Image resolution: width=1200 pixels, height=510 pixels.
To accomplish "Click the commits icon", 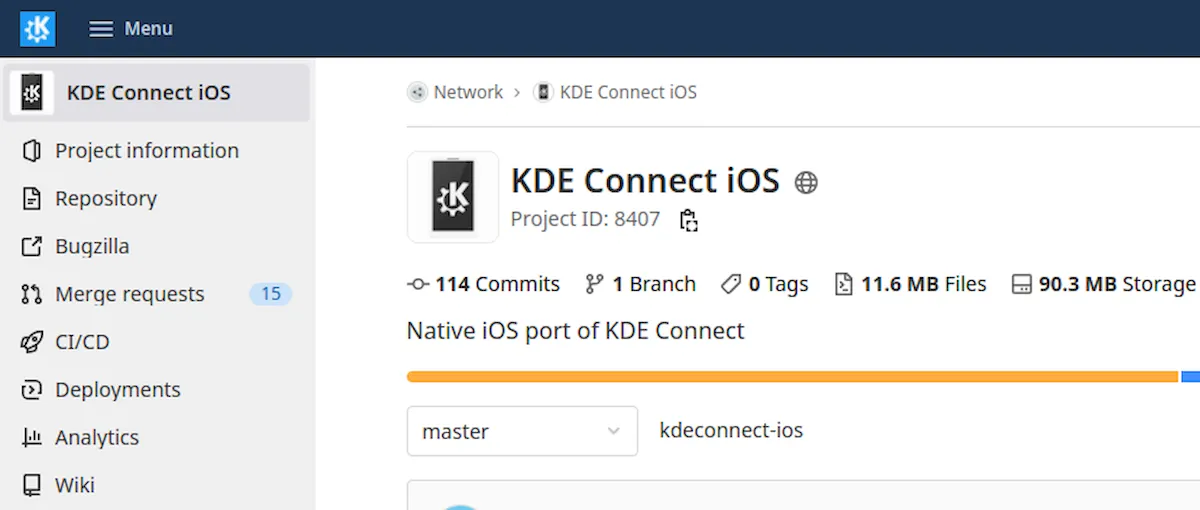I will tap(418, 284).
